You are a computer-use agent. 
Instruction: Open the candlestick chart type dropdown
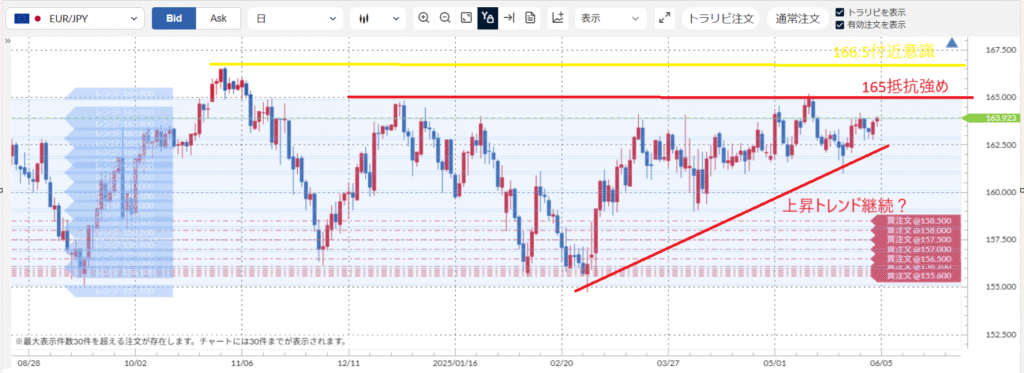(378, 18)
